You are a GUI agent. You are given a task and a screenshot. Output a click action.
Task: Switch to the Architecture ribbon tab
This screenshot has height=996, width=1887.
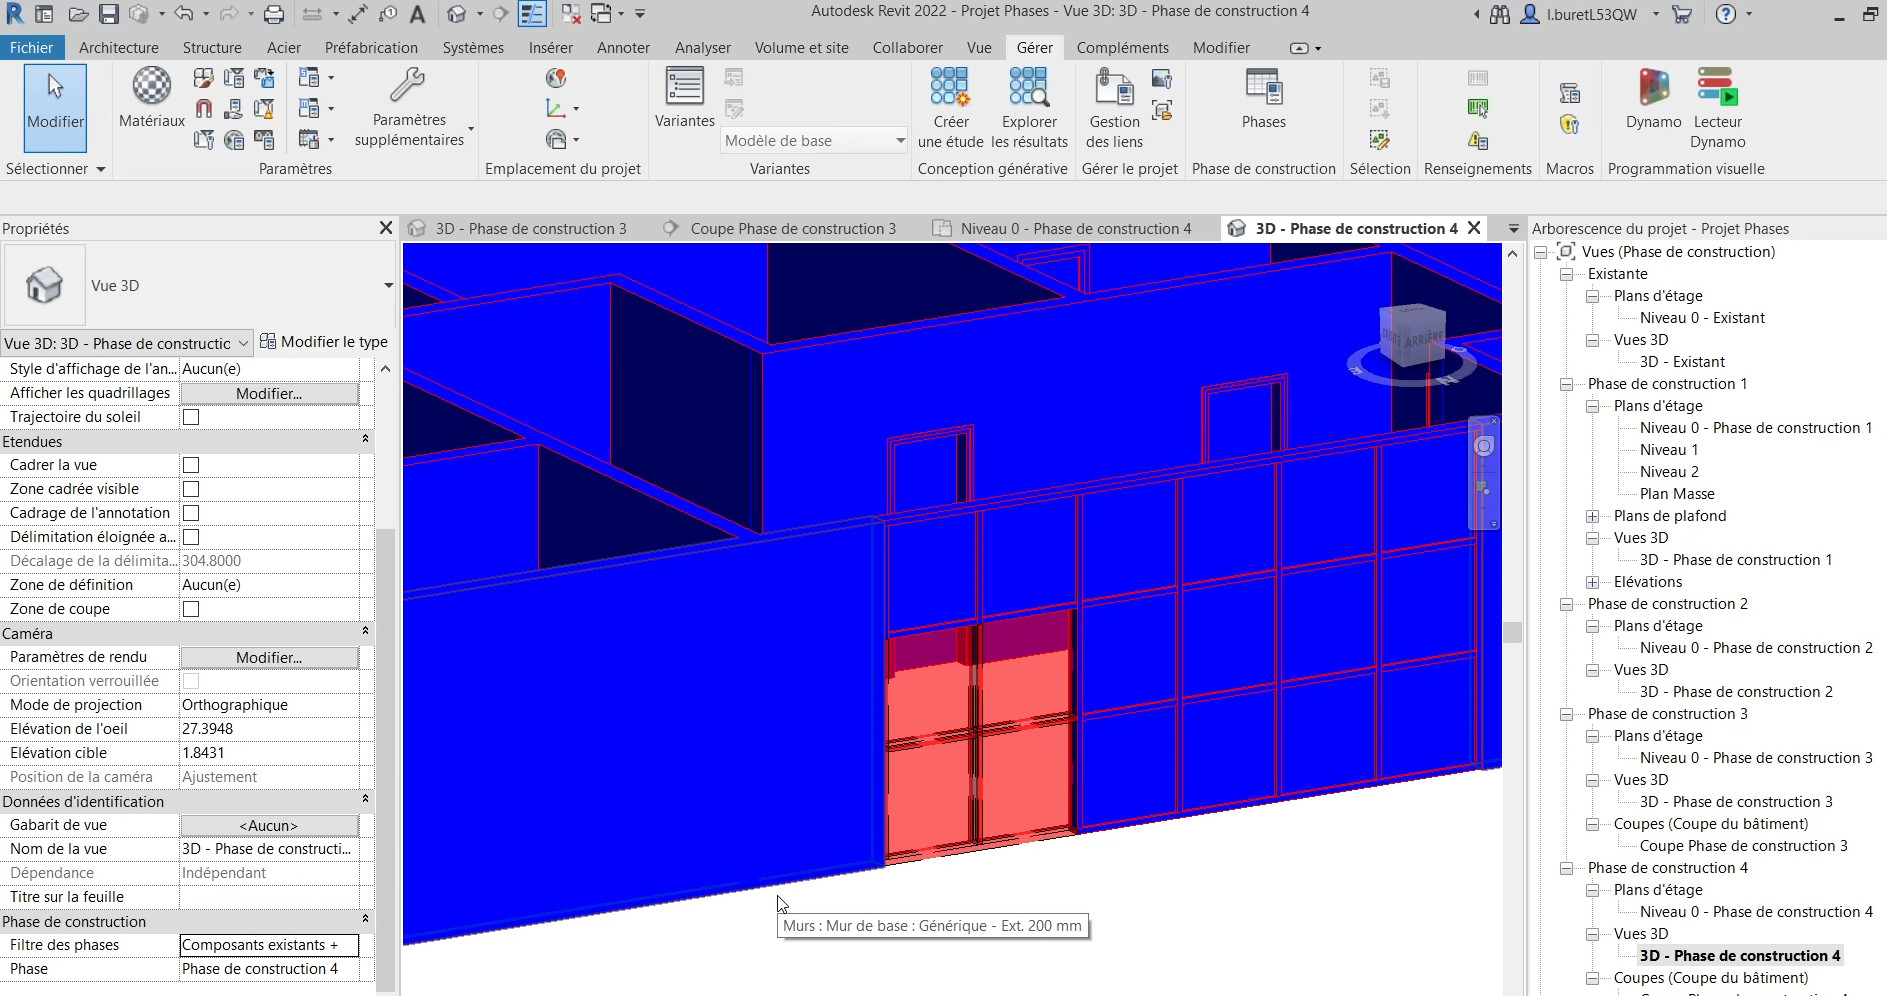[118, 47]
